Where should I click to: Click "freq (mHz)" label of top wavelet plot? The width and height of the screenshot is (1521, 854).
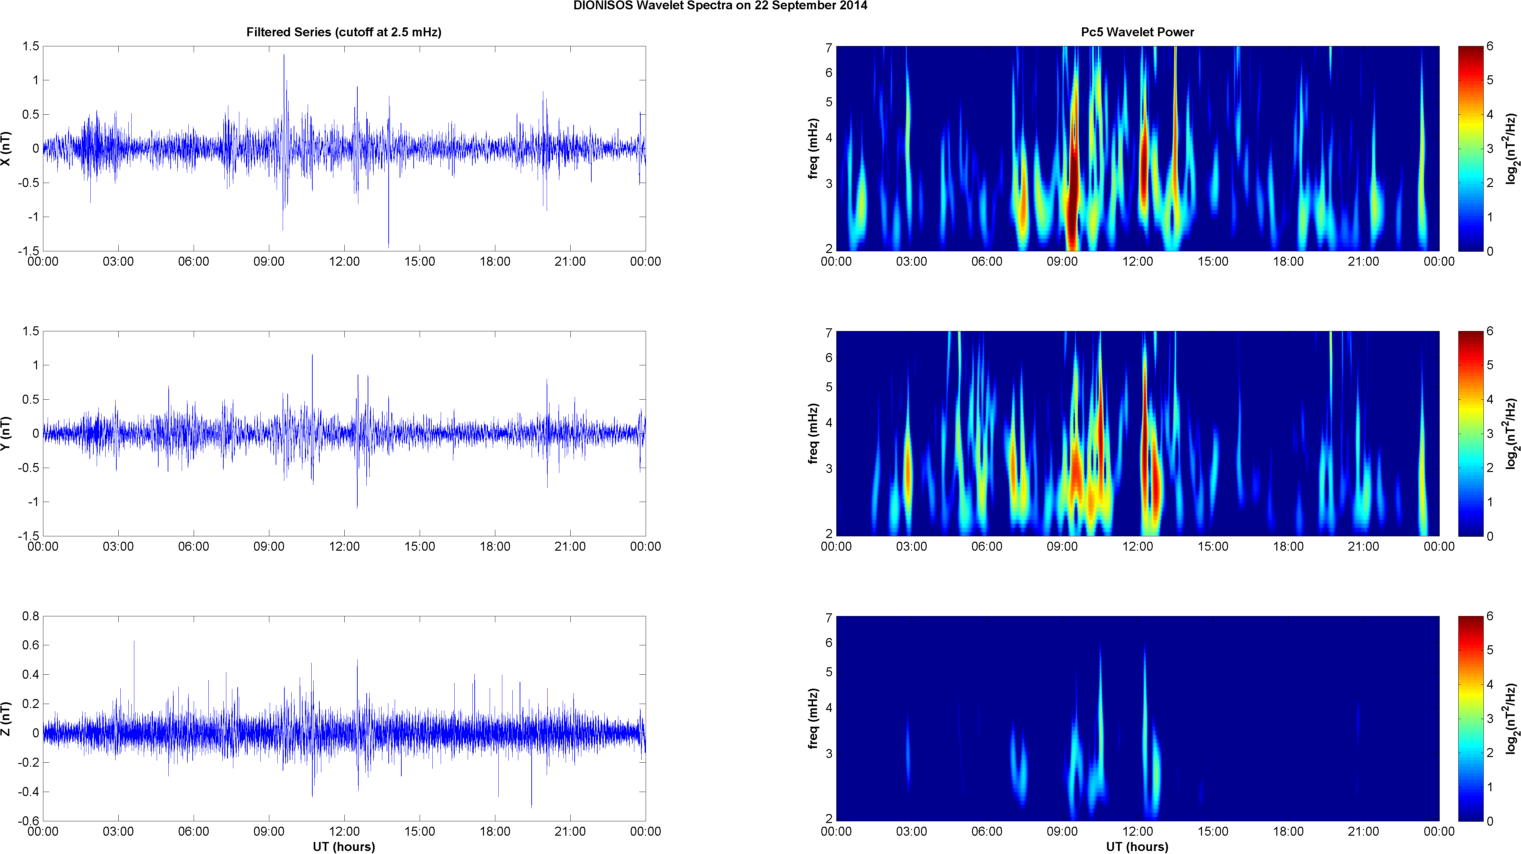point(814,148)
